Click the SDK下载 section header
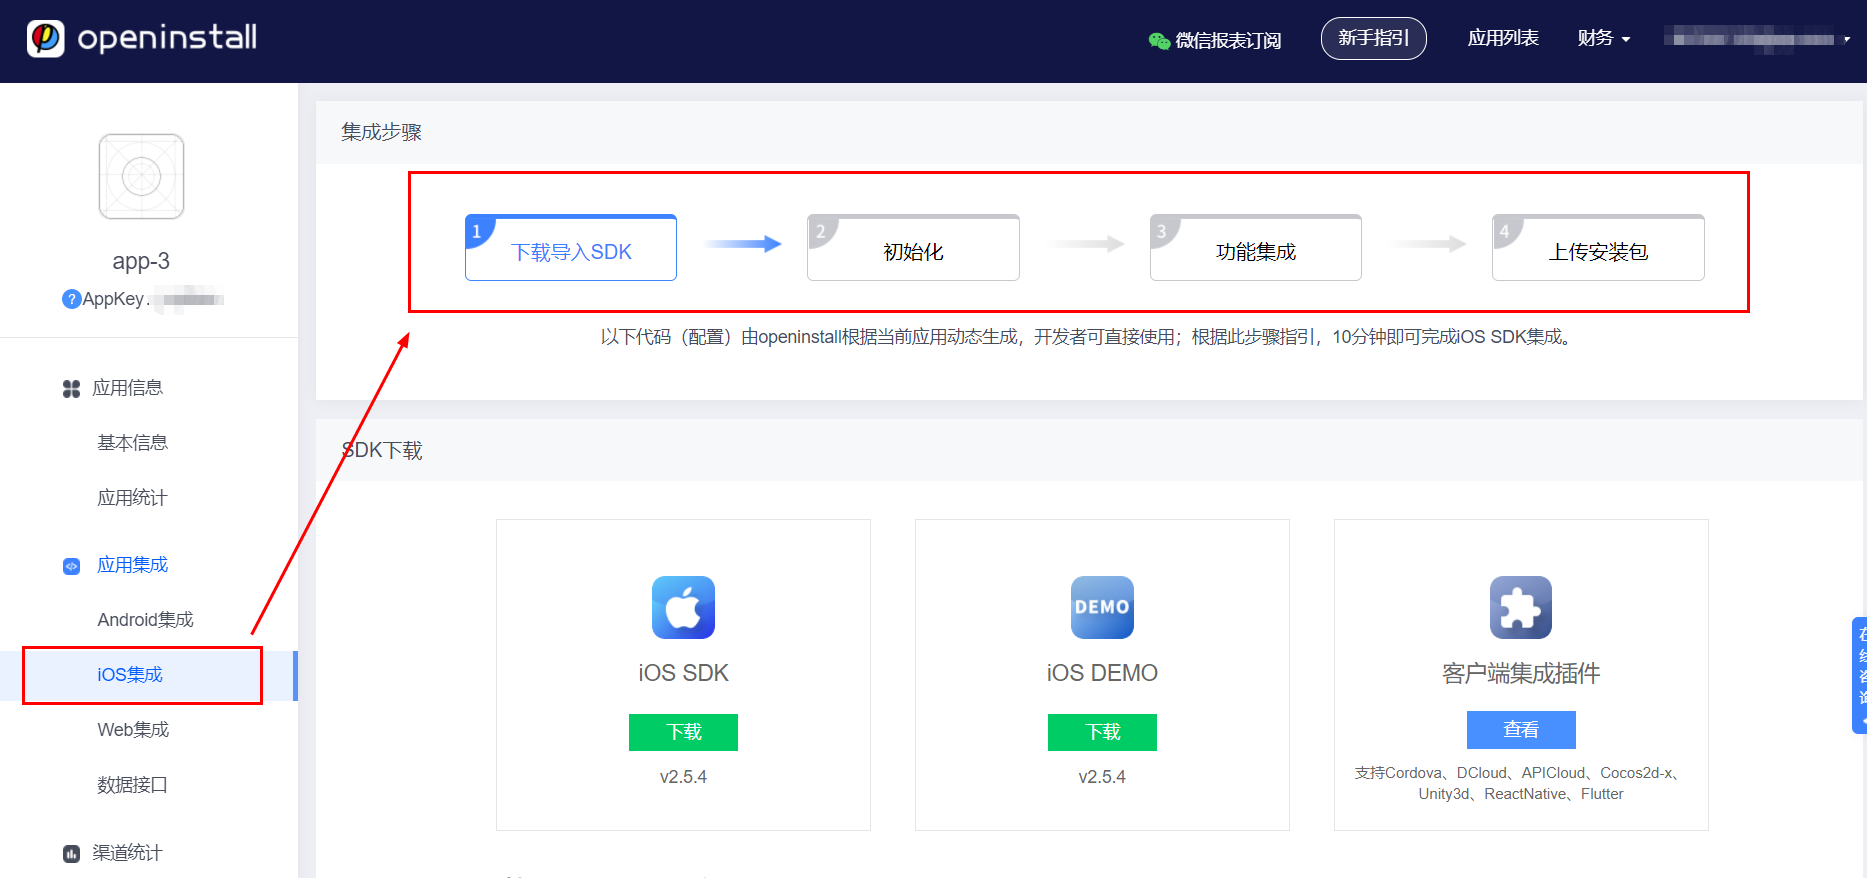 pyautogui.click(x=382, y=450)
